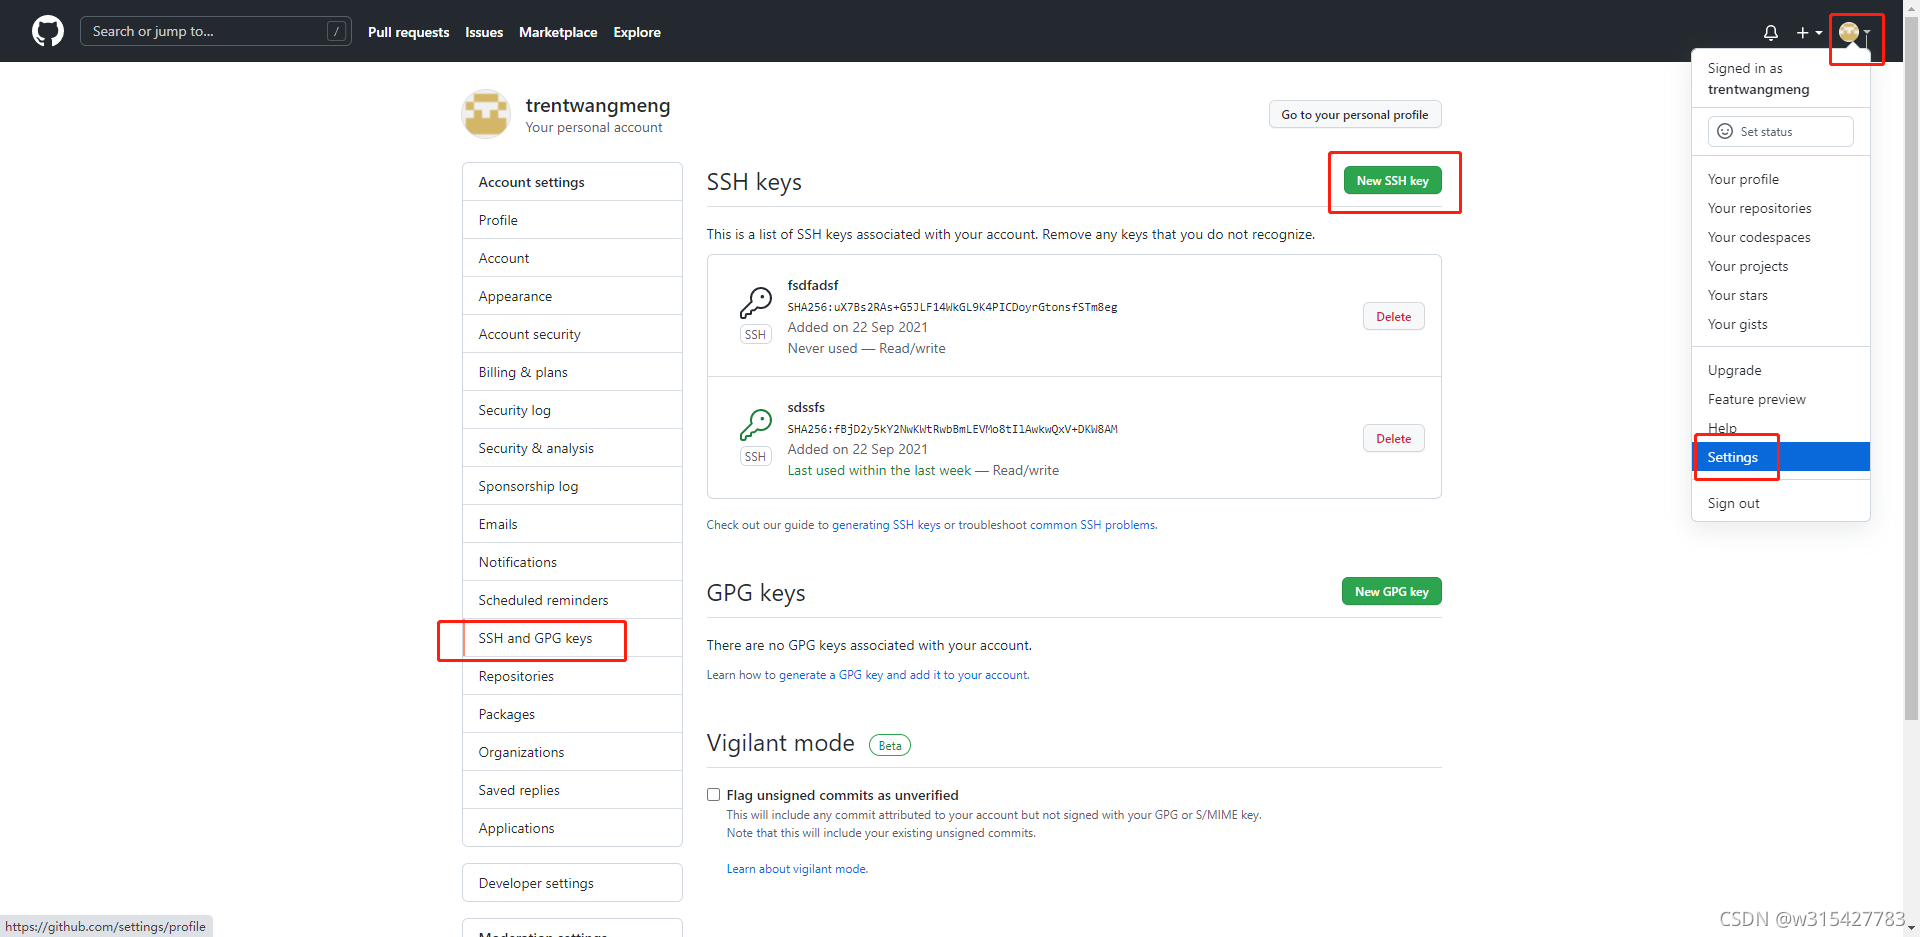Choose Settings from user menu
The height and width of the screenshot is (937, 1920).
1780,457
